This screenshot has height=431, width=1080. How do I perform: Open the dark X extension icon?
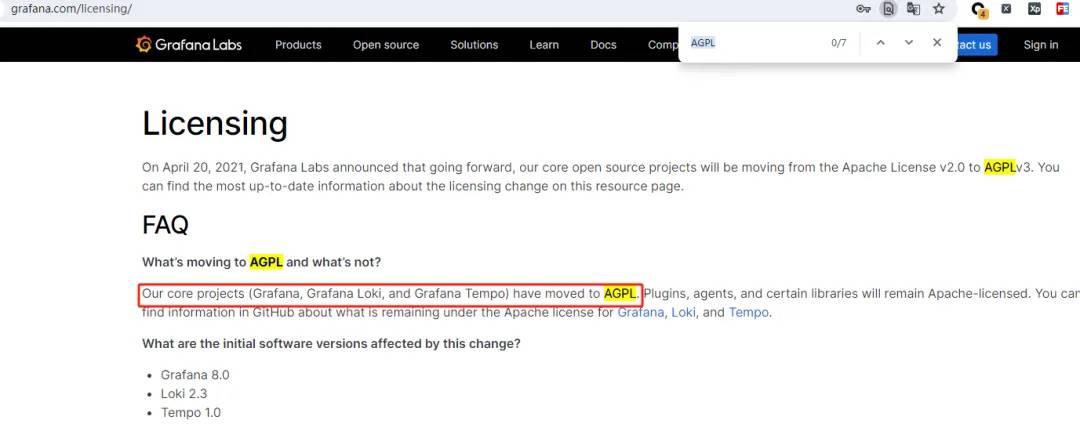1006,9
